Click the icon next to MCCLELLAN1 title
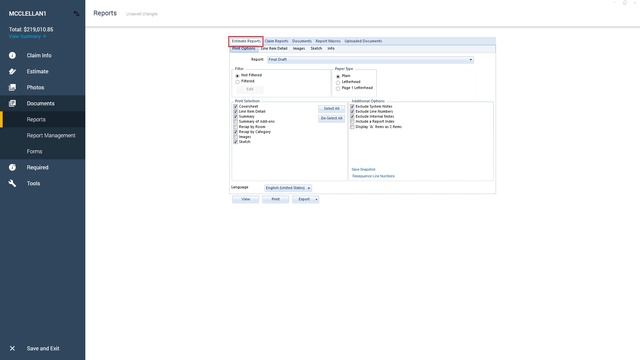Screen dimensions: 640x360 tap(76, 13)
